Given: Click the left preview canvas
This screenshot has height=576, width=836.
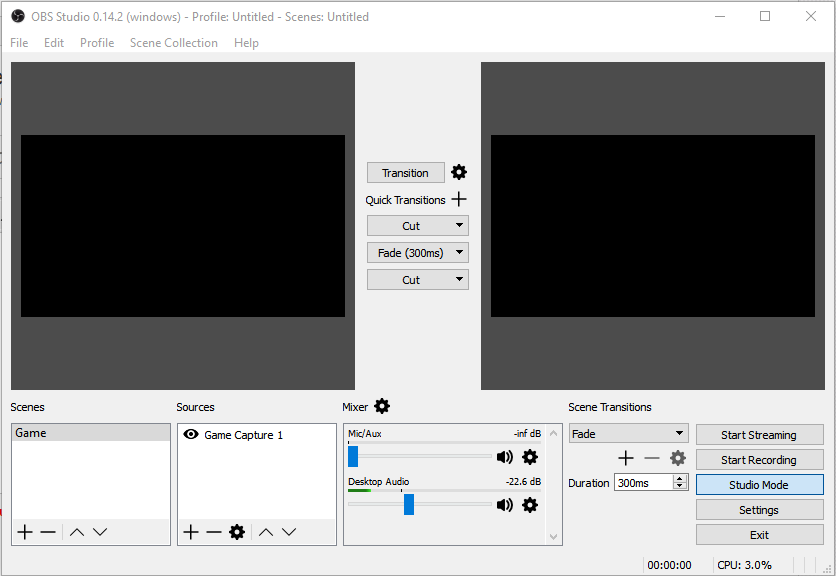Looking at the screenshot, I should coord(183,226).
